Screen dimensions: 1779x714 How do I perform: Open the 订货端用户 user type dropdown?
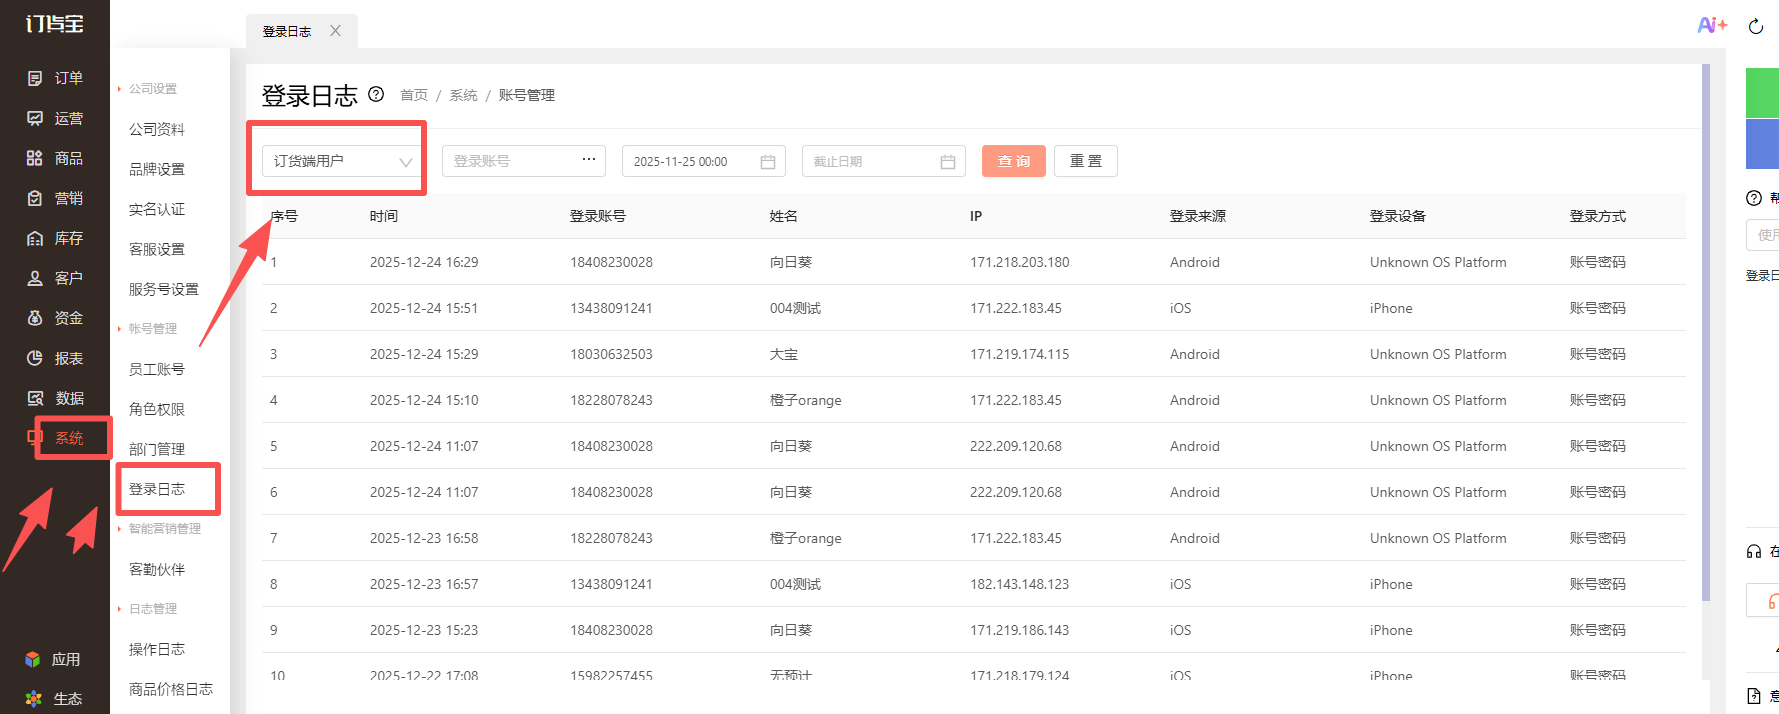click(342, 161)
